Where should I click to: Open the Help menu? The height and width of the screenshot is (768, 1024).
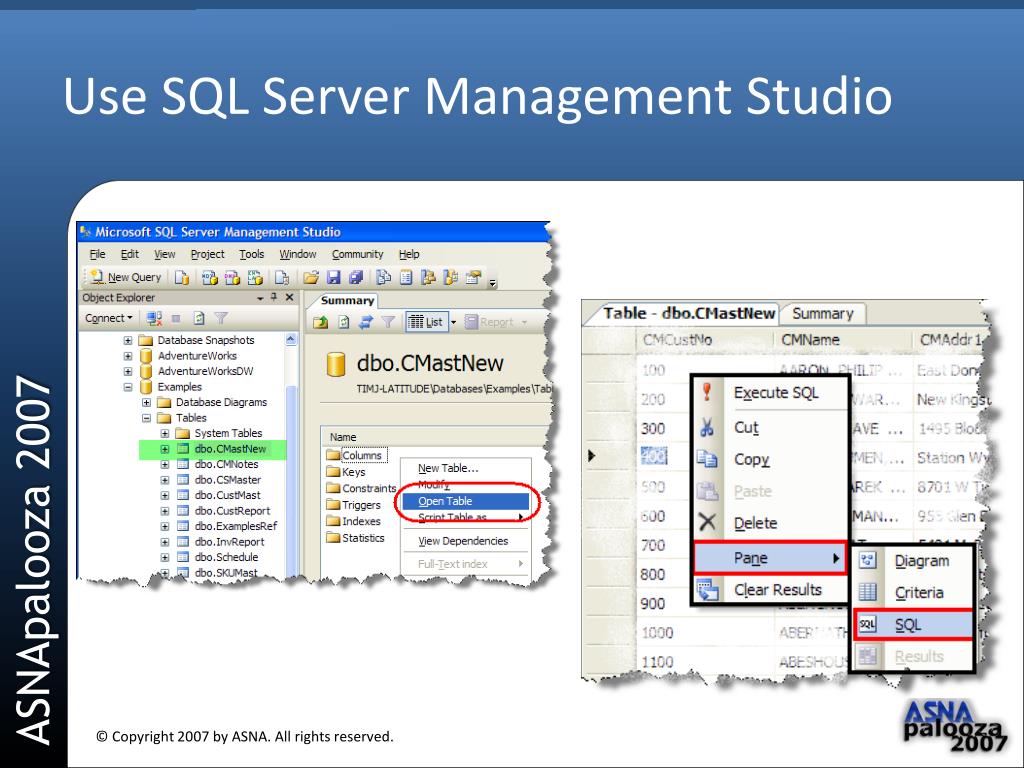pos(409,254)
